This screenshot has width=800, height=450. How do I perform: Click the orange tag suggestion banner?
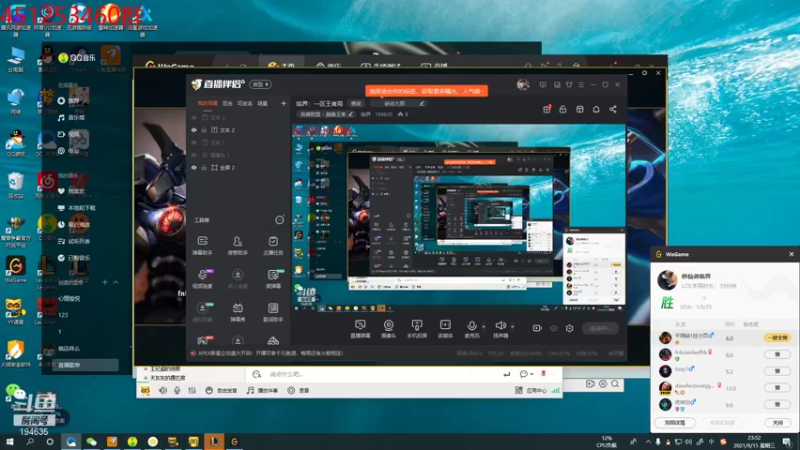tap(426, 91)
